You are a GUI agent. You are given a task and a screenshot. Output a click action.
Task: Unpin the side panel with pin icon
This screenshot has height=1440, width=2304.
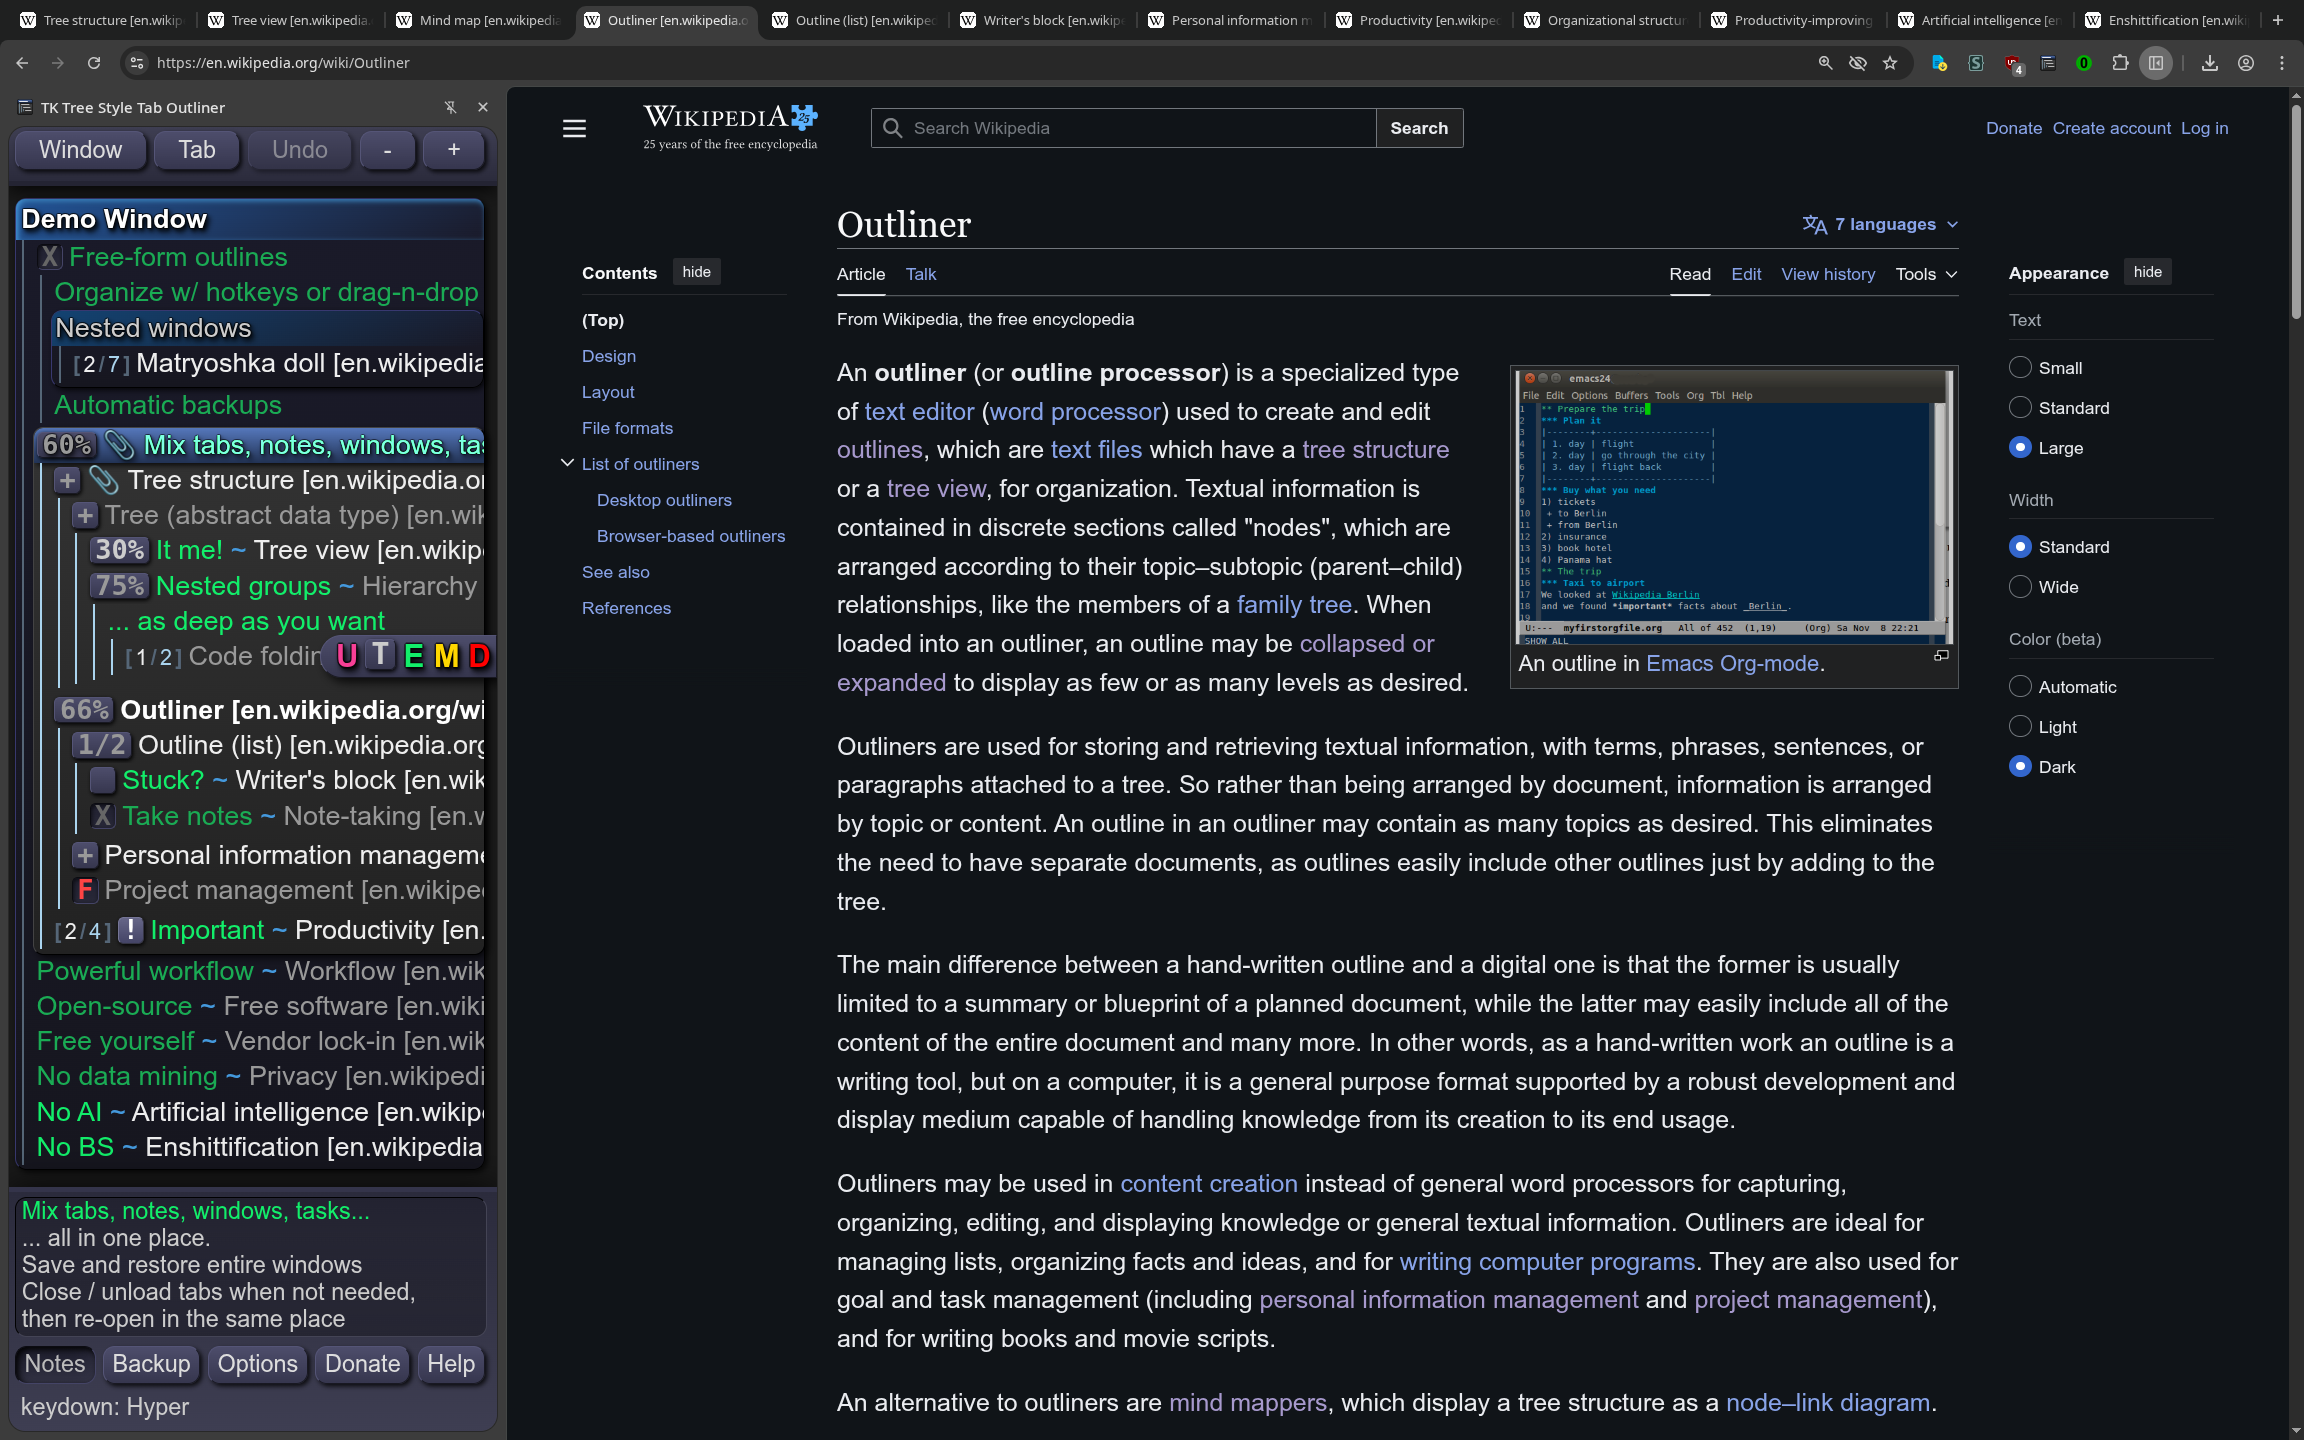click(x=451, y=107)
